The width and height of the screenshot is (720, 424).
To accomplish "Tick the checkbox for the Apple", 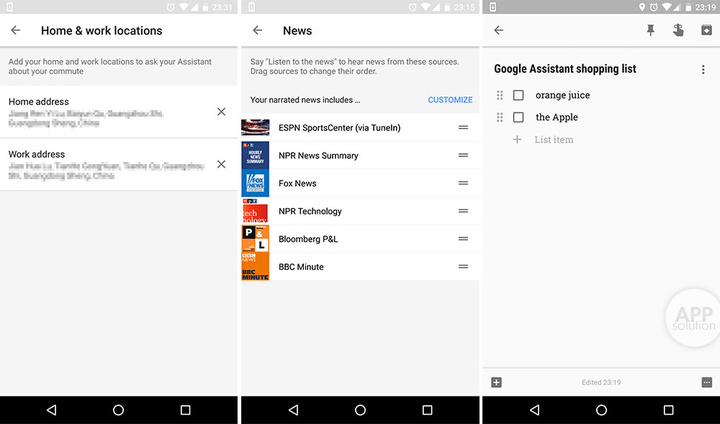I will tap(518, 117).
